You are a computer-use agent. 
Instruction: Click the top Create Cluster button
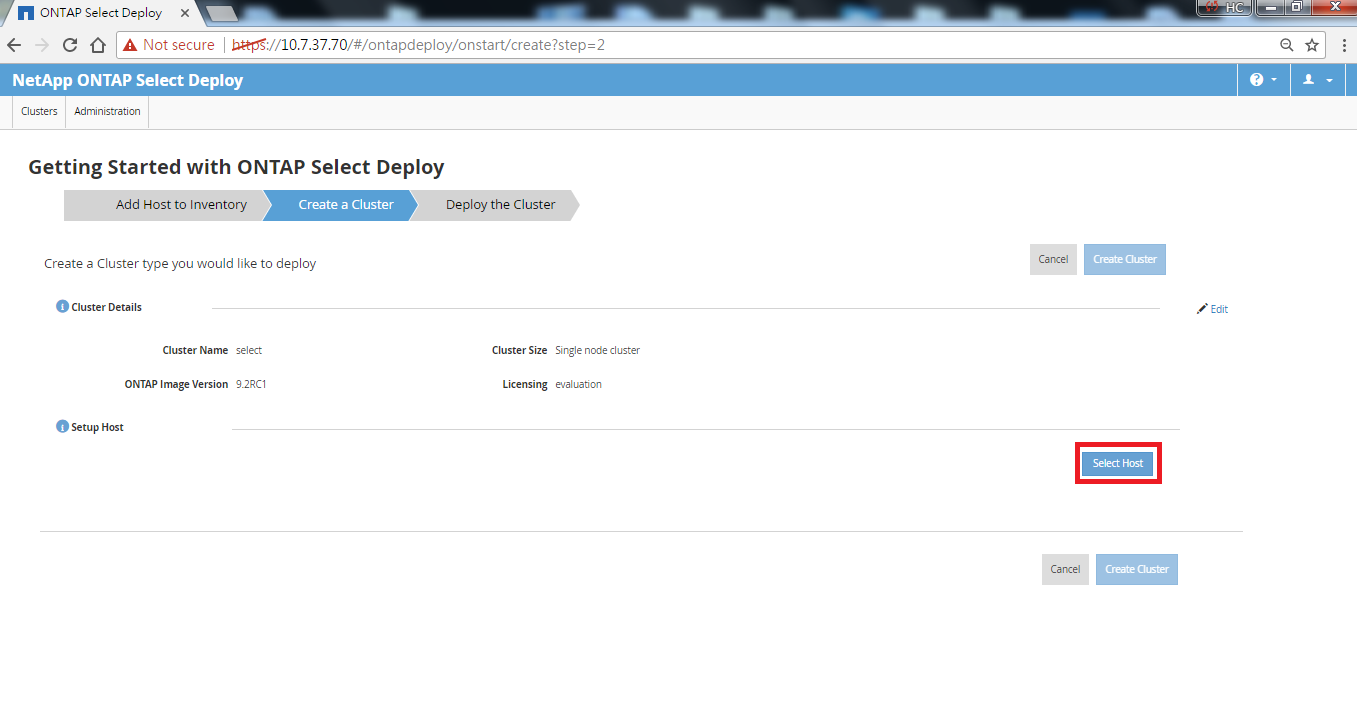click(1125, 259)
